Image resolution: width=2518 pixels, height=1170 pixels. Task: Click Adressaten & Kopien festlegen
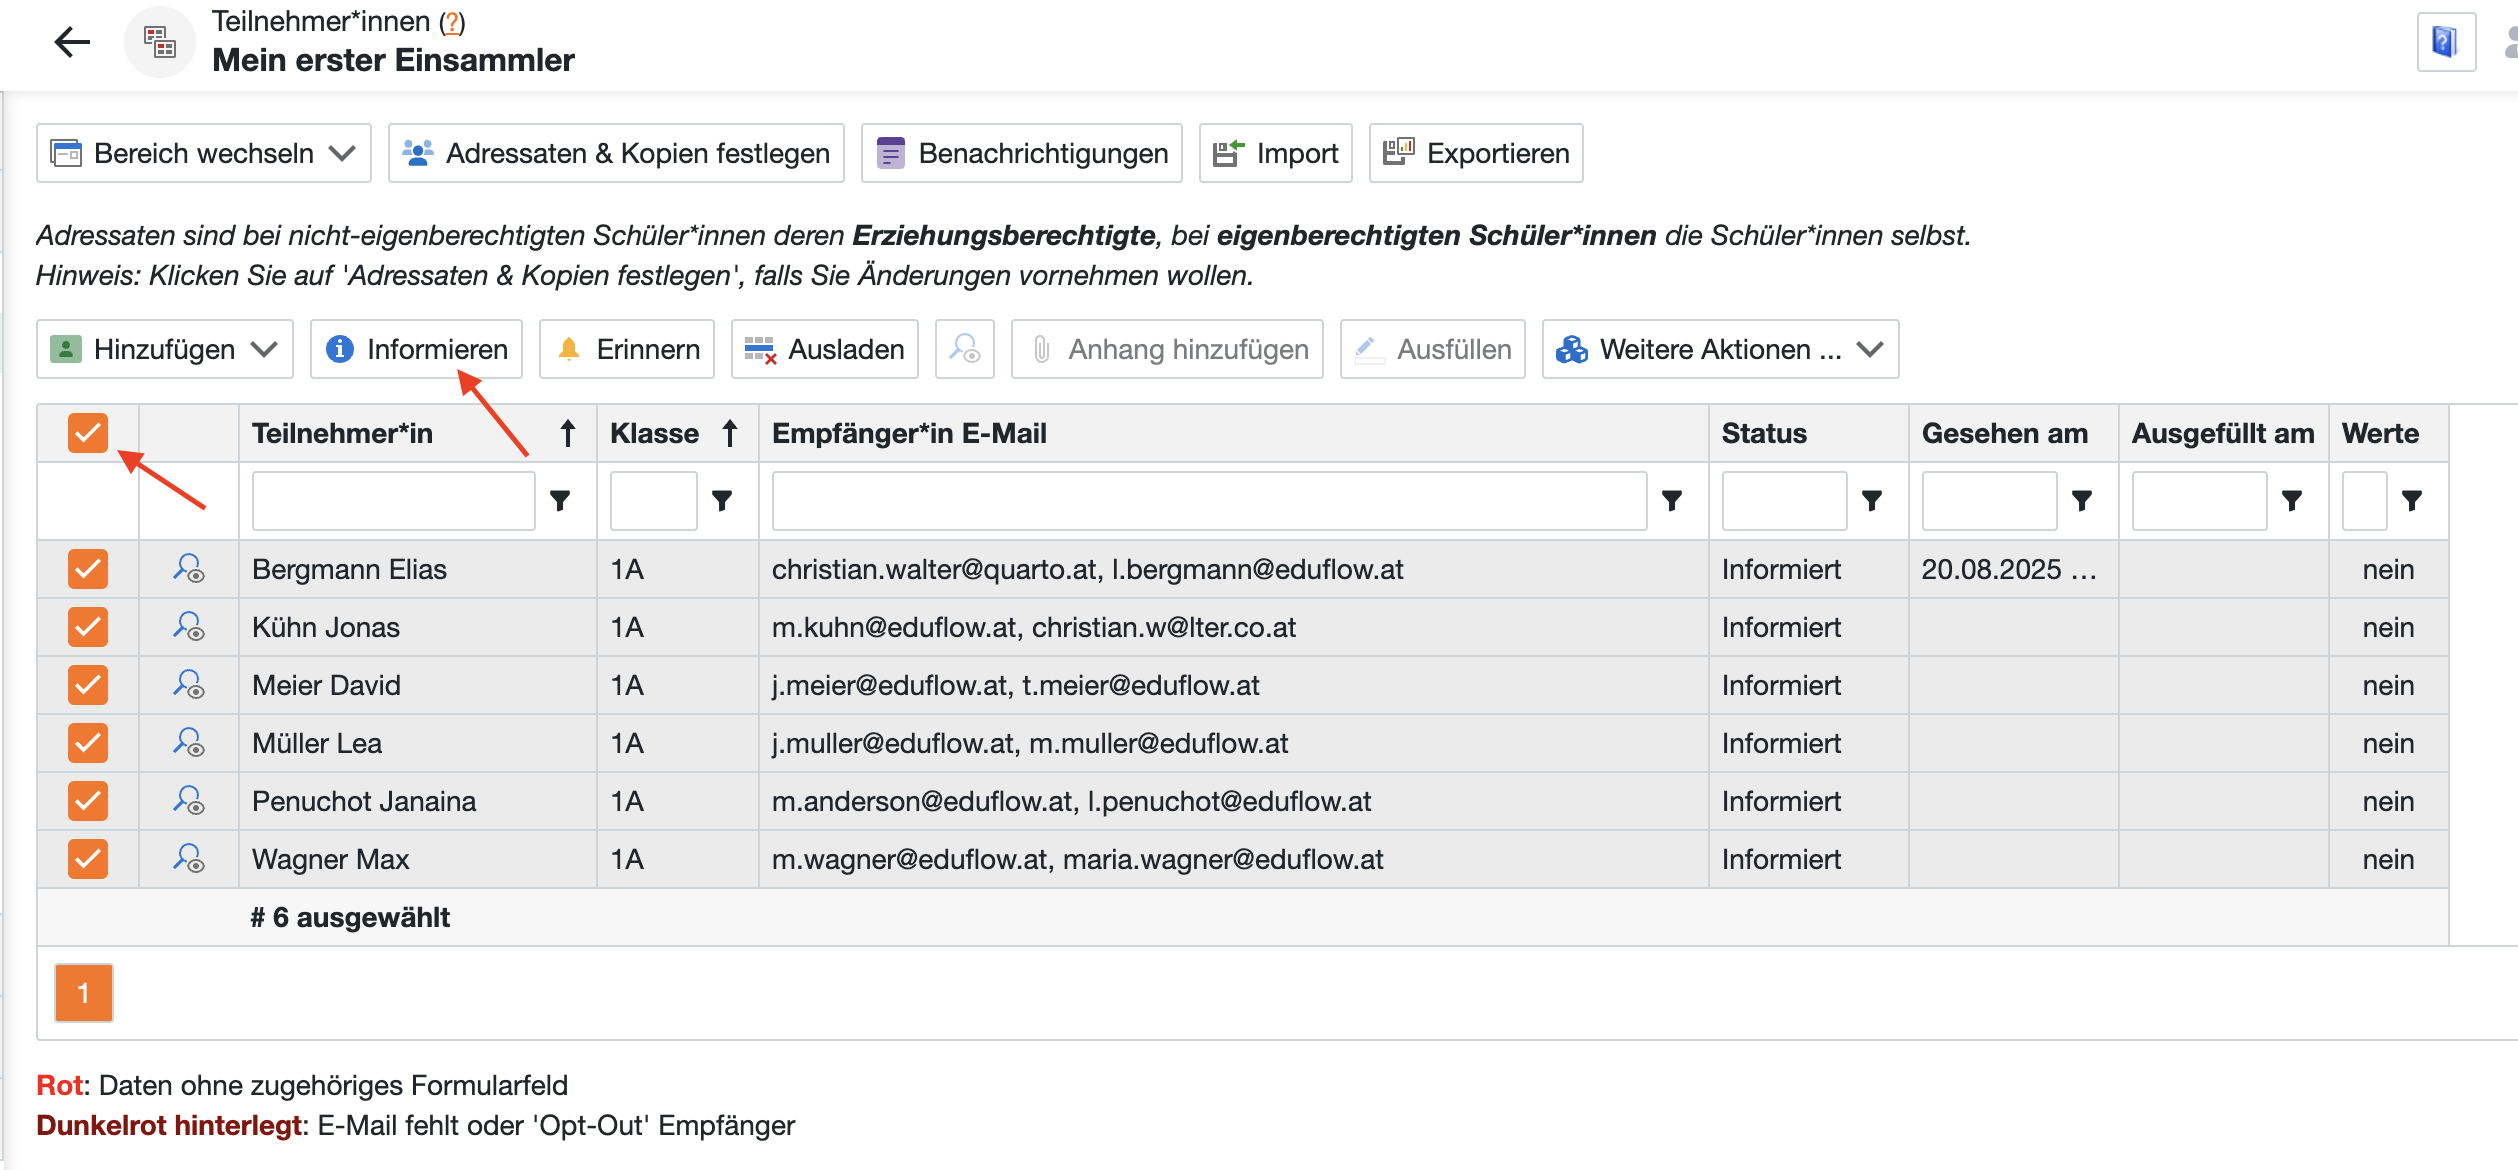pos(616,153)
